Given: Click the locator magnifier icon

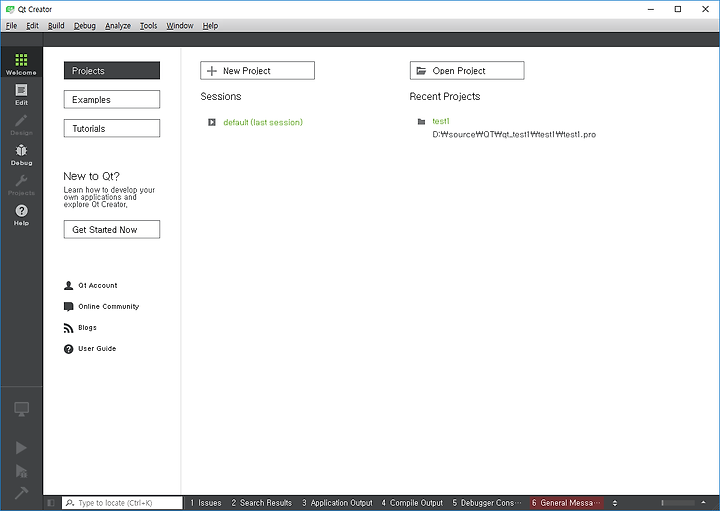Looking at the screenshot, I should point(70,503).
